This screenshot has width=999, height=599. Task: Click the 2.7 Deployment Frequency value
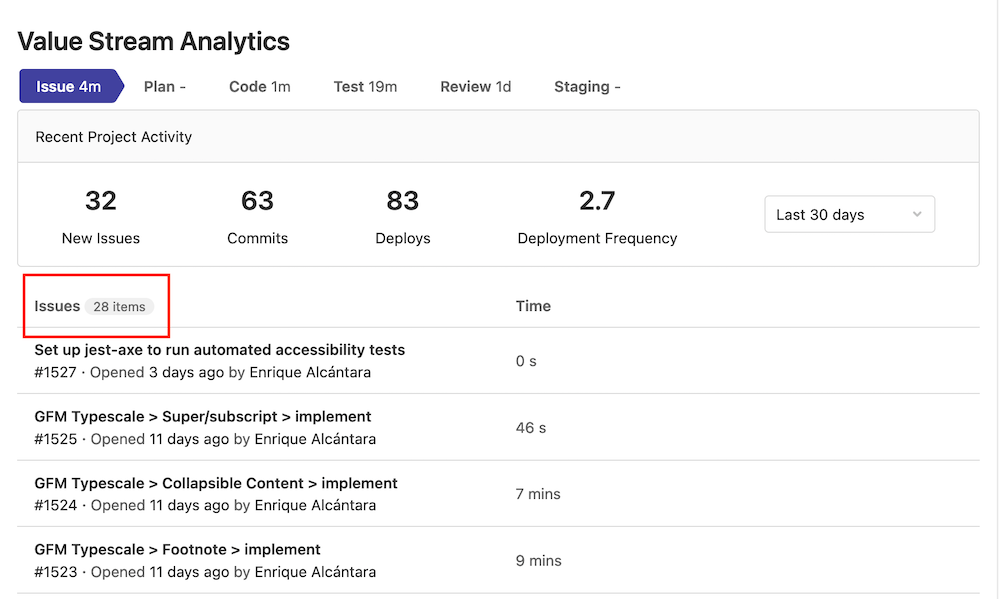(x=597, y=201)
